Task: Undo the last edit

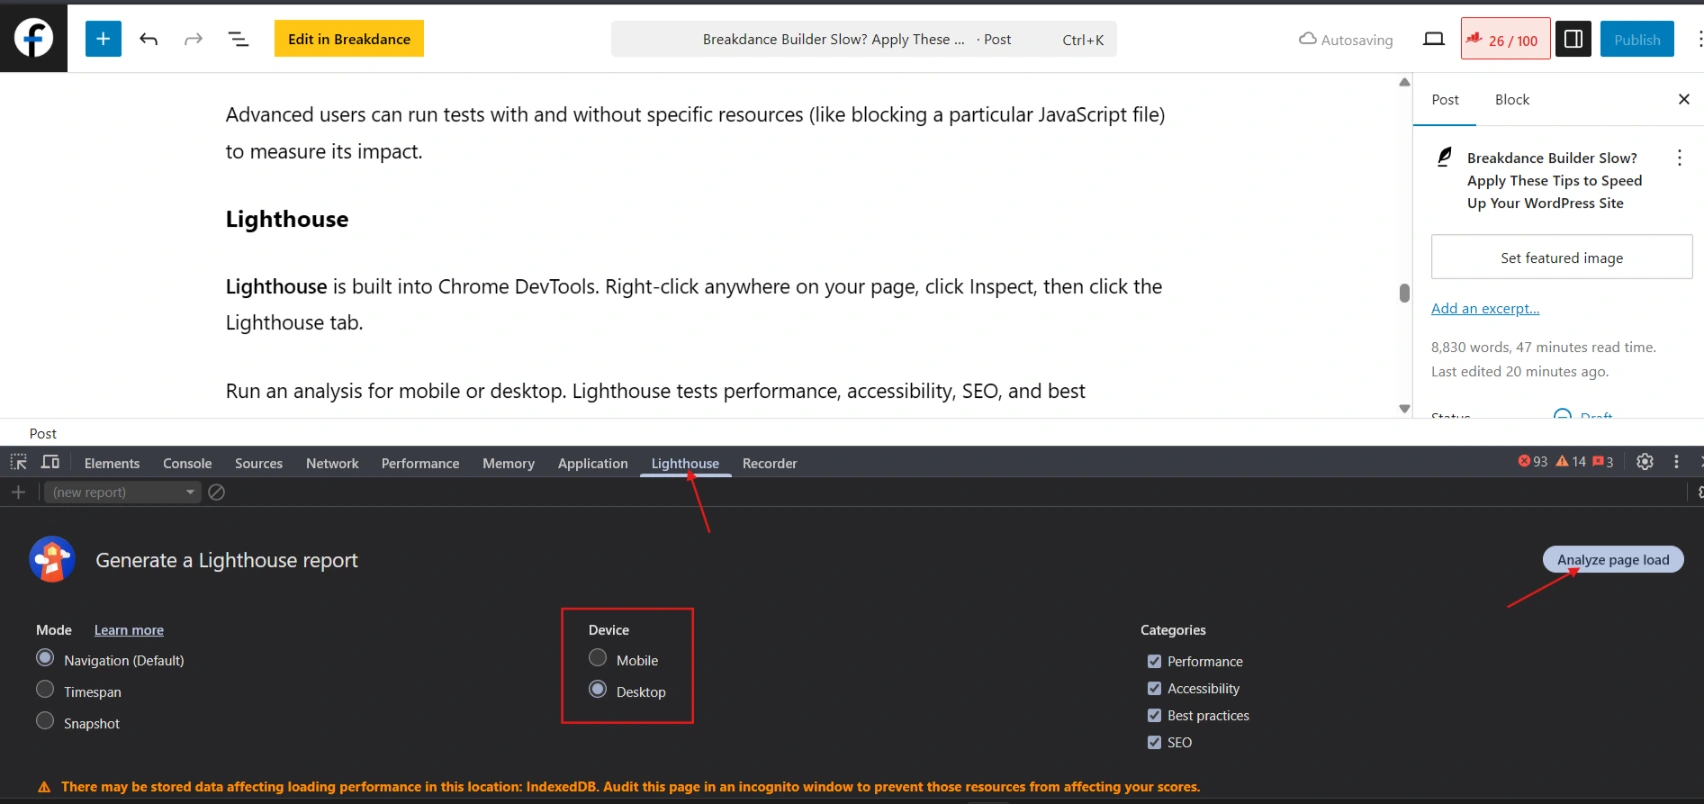Action: (149, 39)
